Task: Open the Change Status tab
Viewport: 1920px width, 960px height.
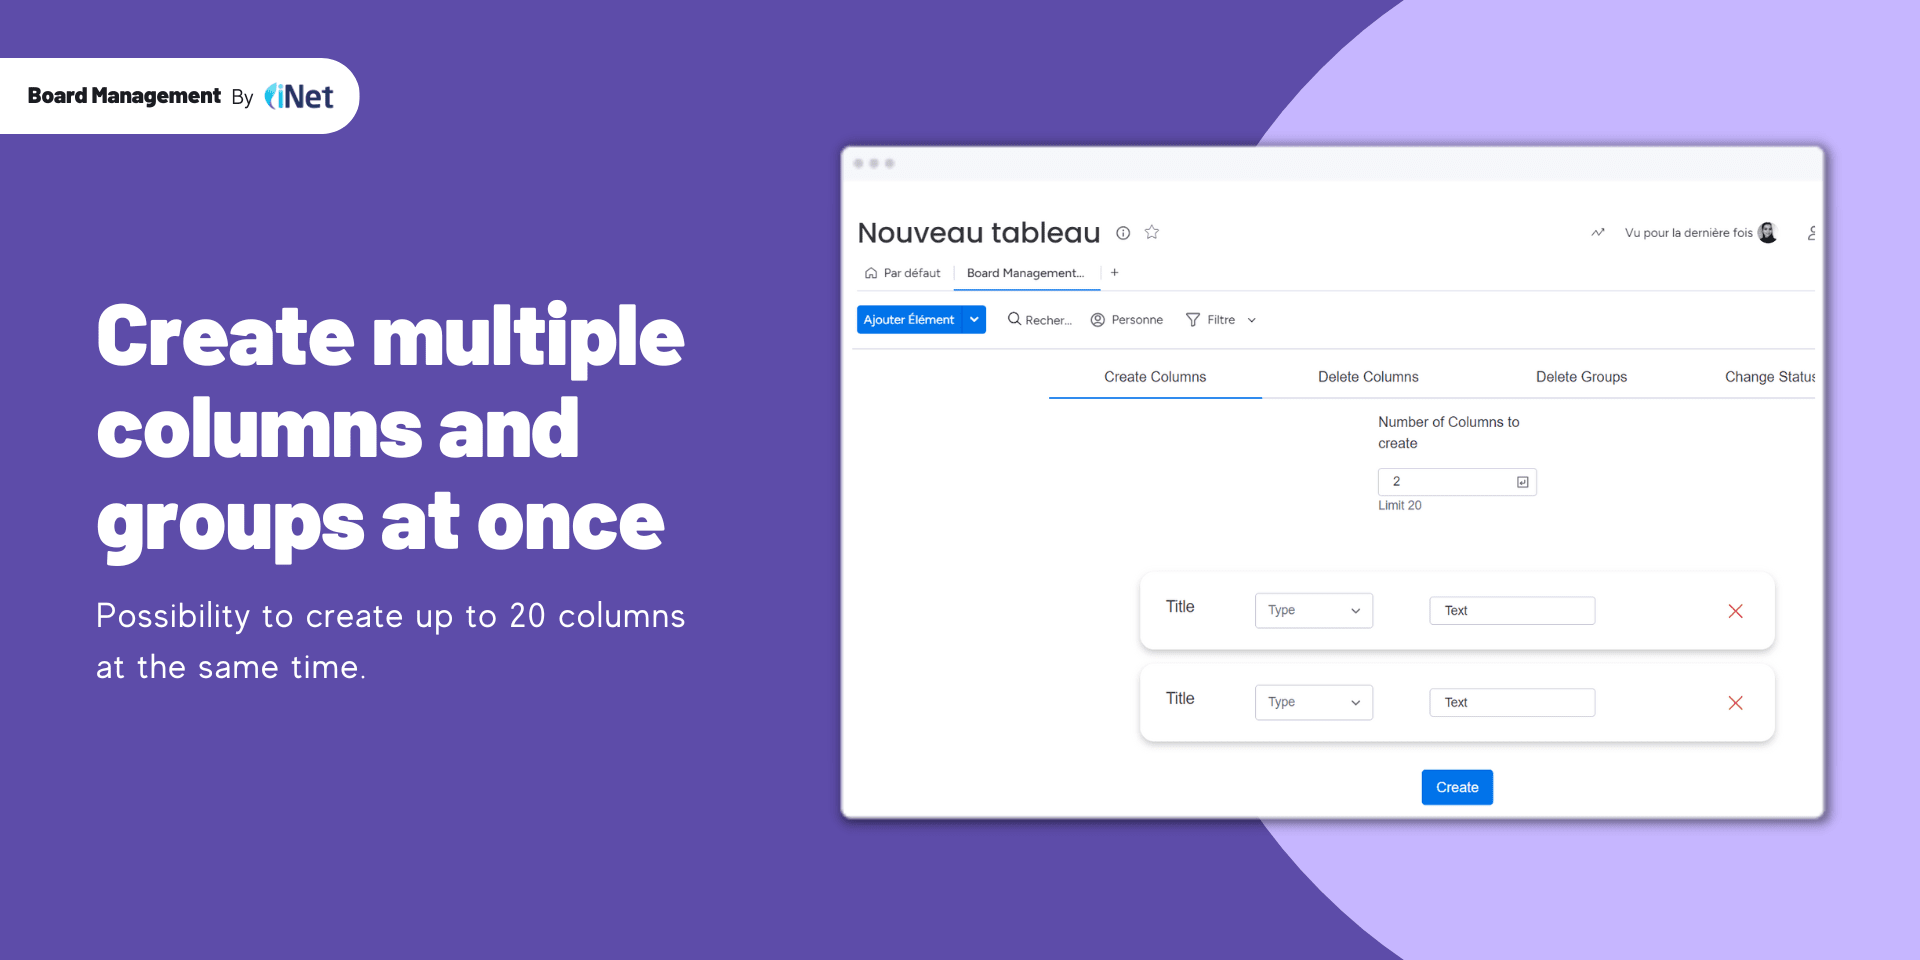Action: point(1770,377)
